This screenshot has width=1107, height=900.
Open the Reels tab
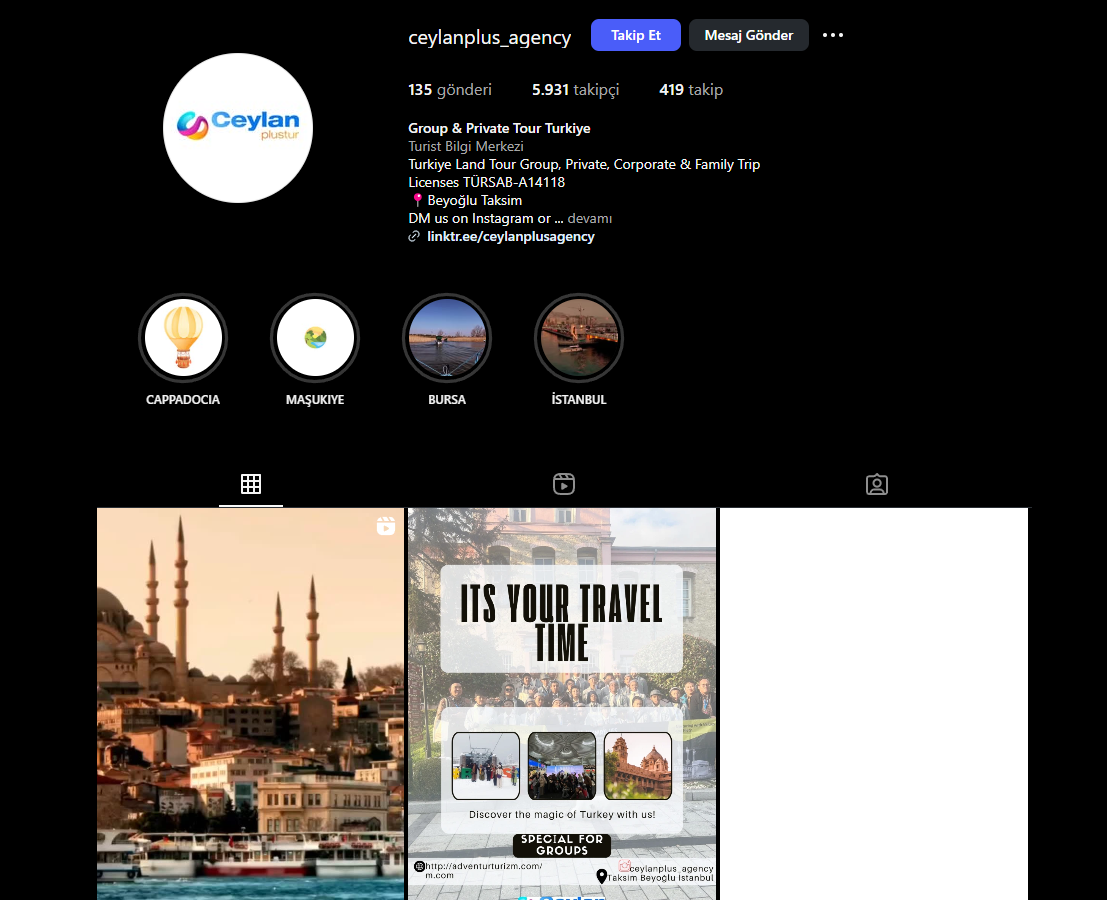pos(564,484)
